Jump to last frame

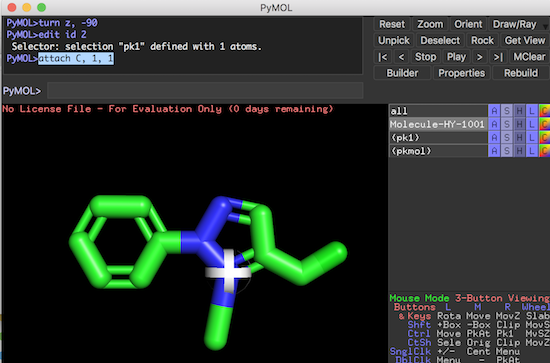(x=498, y=57)
